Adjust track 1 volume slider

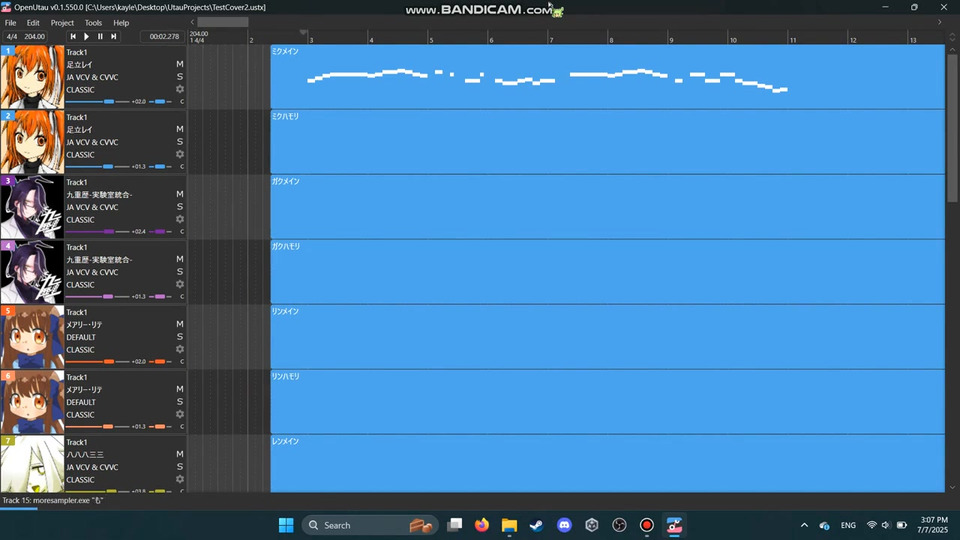[98, 102]
